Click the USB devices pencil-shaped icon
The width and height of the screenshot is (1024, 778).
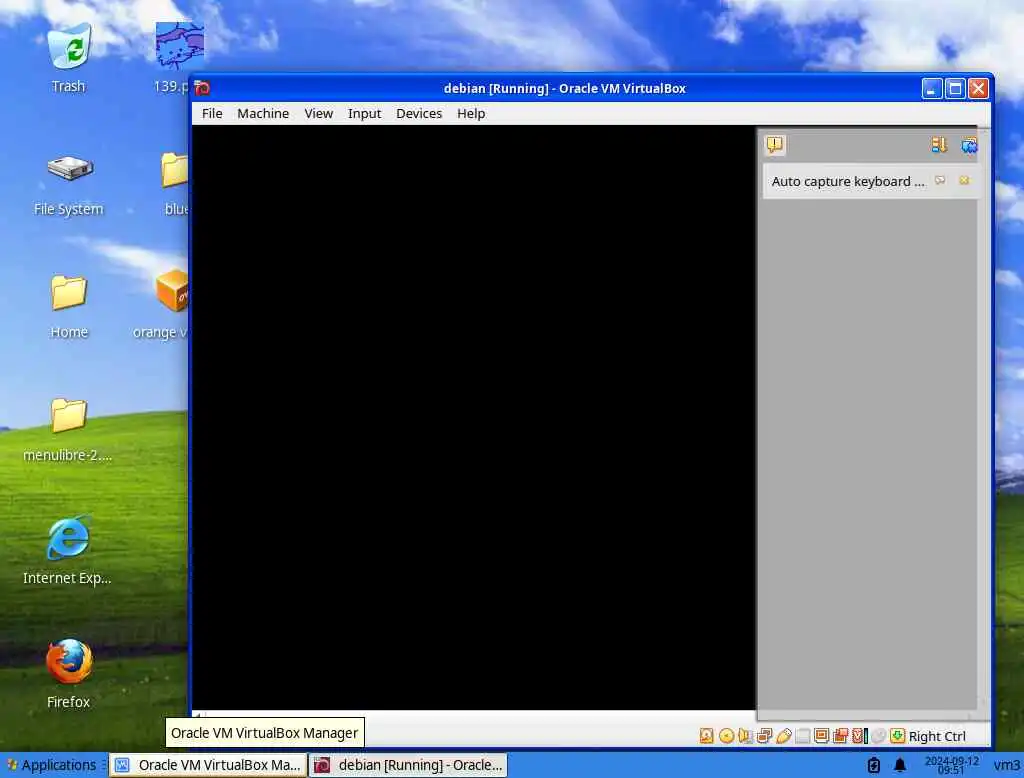tap(784, 736)
